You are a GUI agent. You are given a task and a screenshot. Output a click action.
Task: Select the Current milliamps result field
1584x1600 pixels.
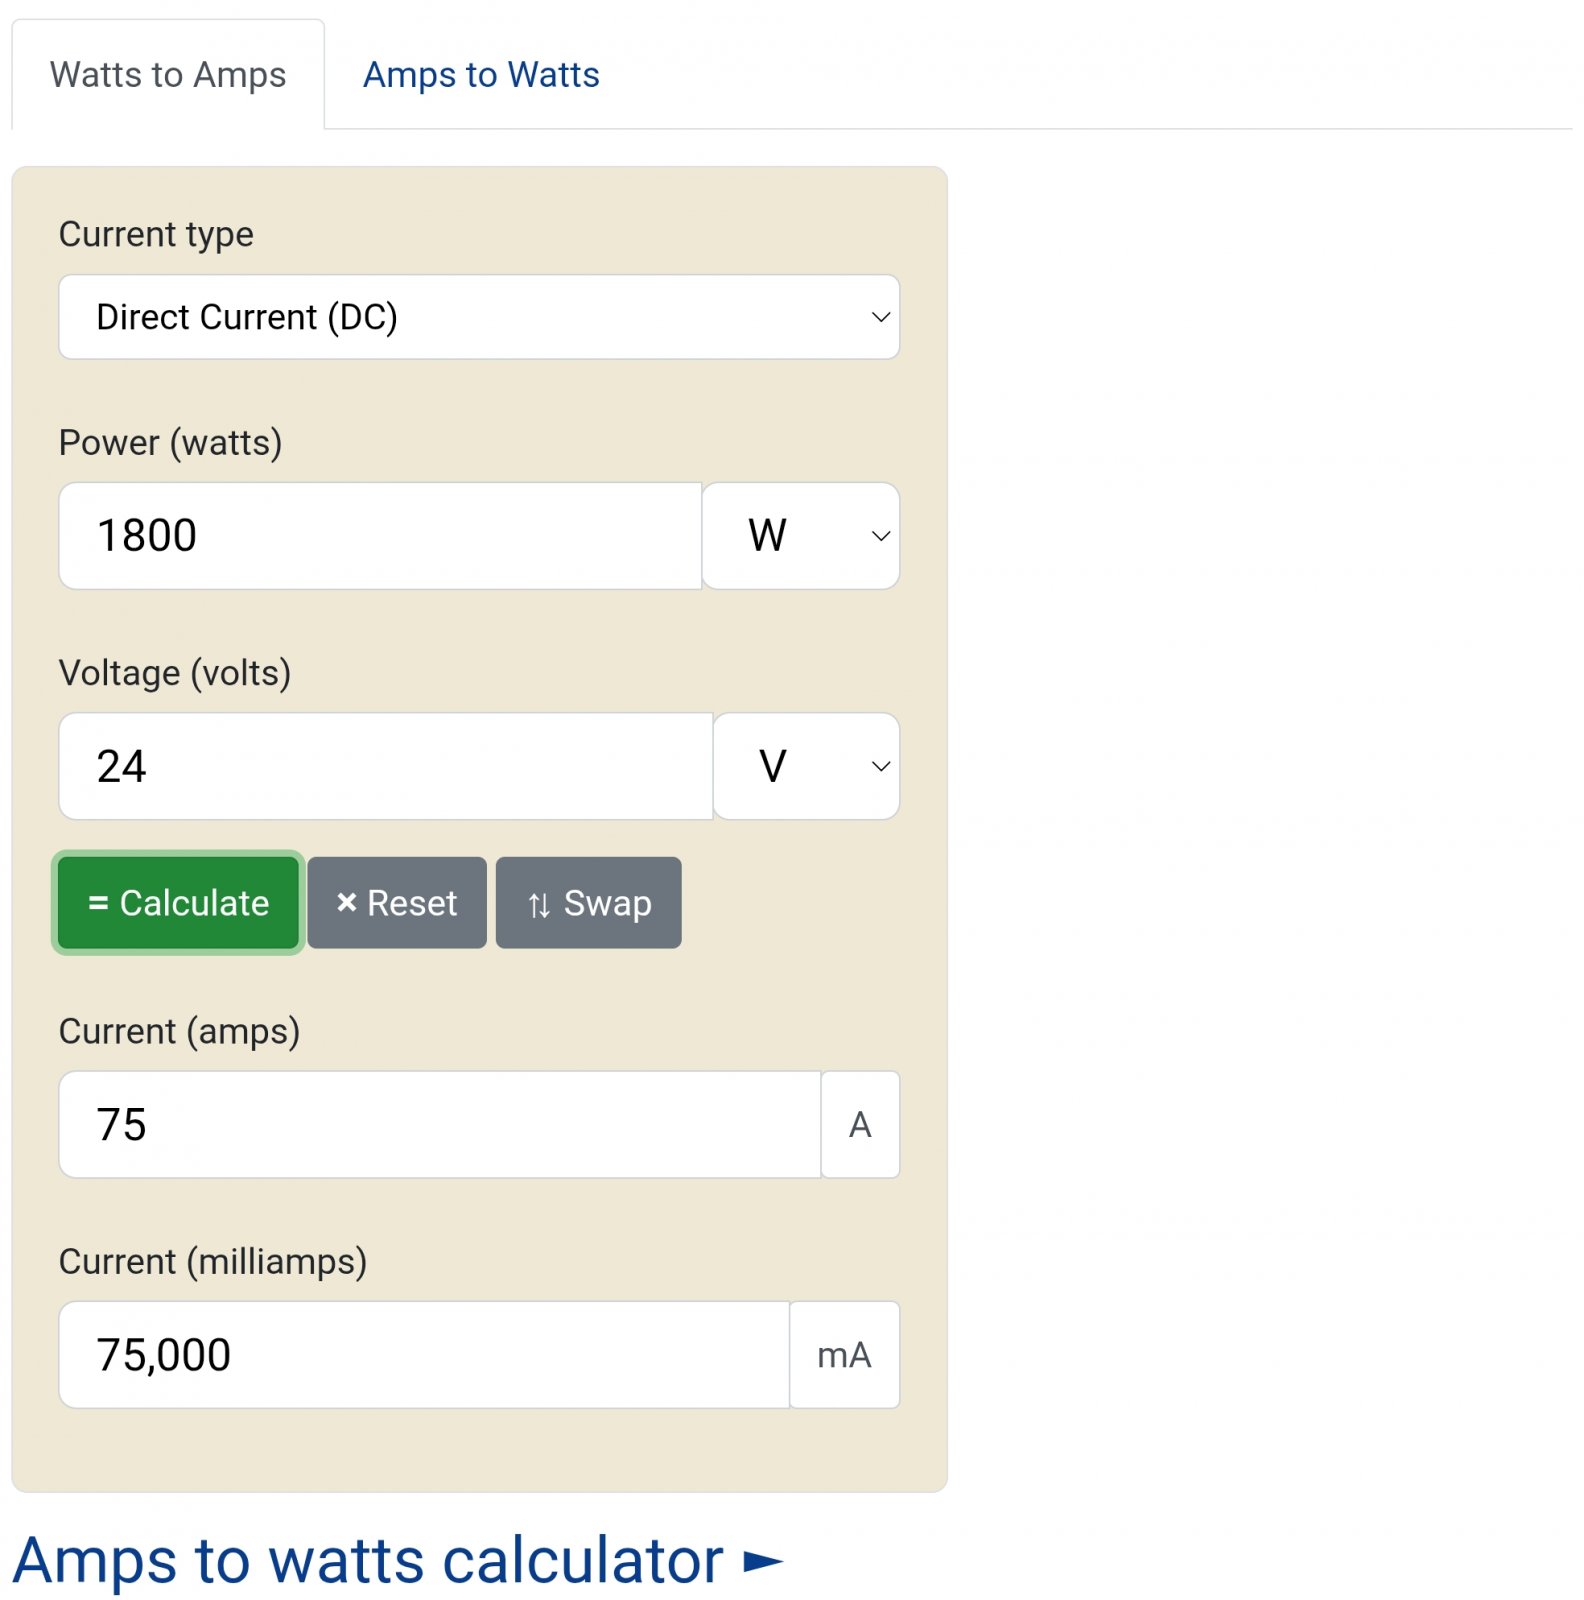(424, 1355)
